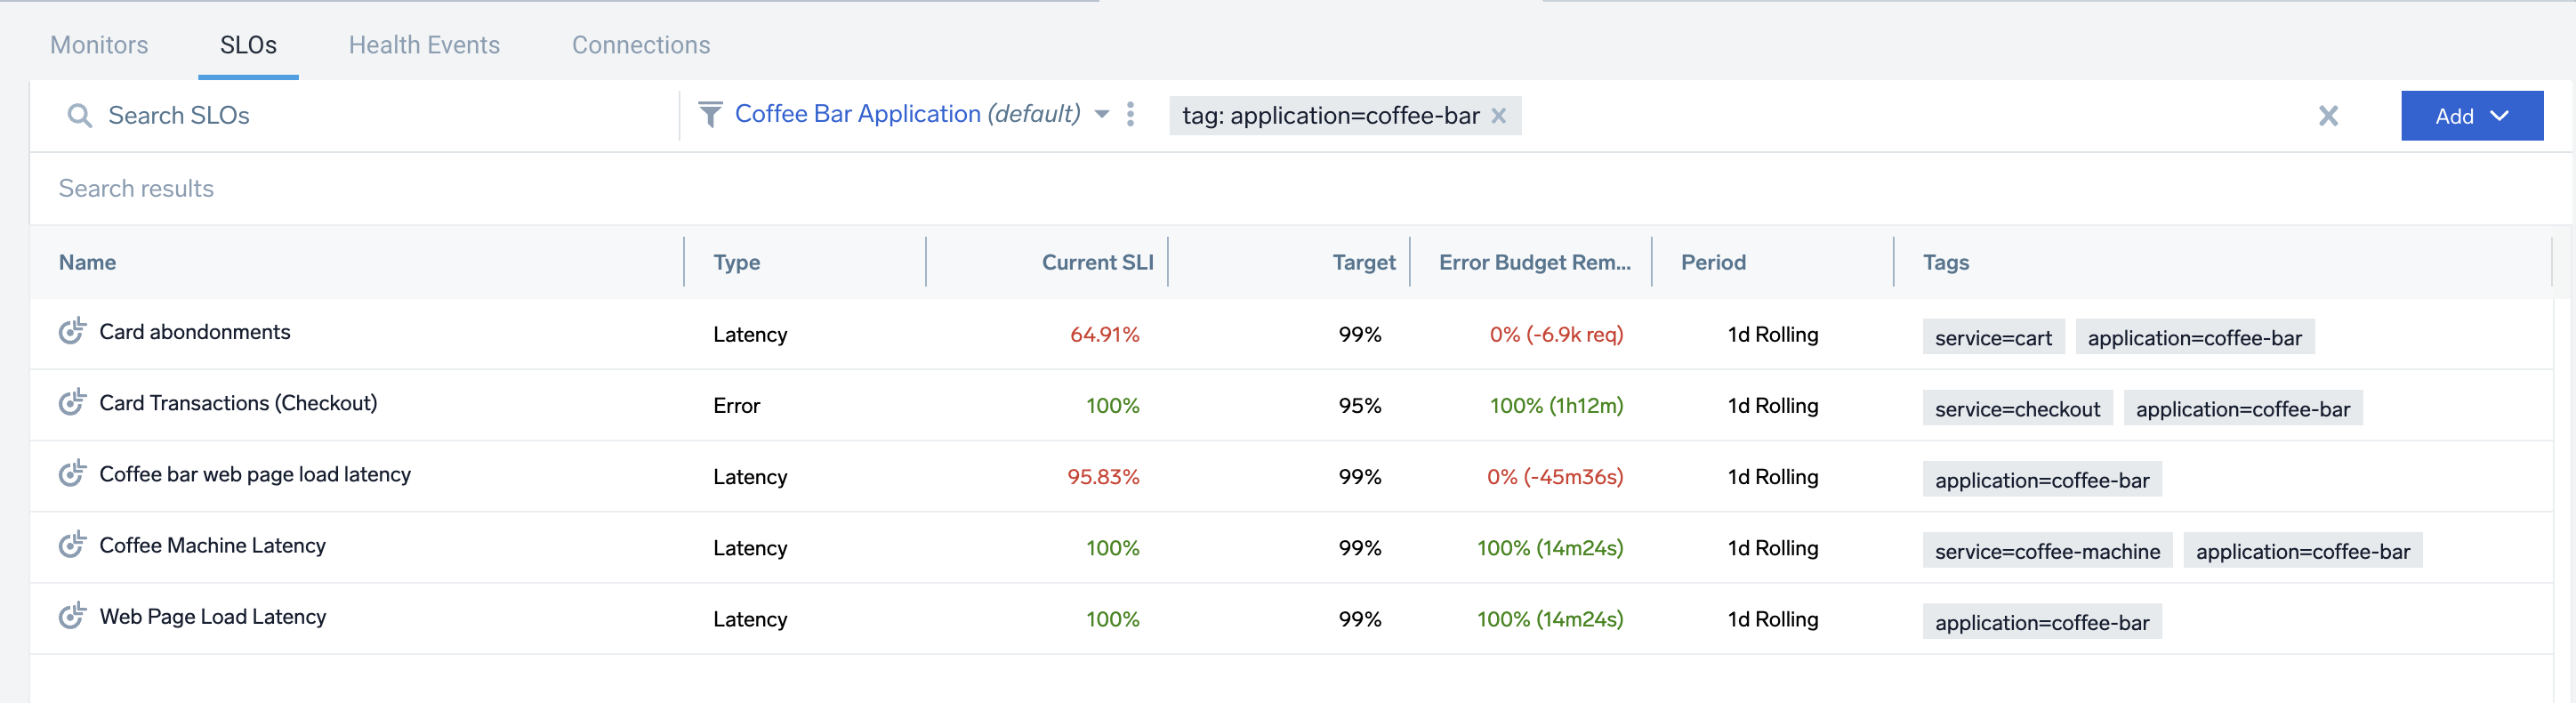Click the SLO icon beside Card Transactions (Checkout)

72,403
